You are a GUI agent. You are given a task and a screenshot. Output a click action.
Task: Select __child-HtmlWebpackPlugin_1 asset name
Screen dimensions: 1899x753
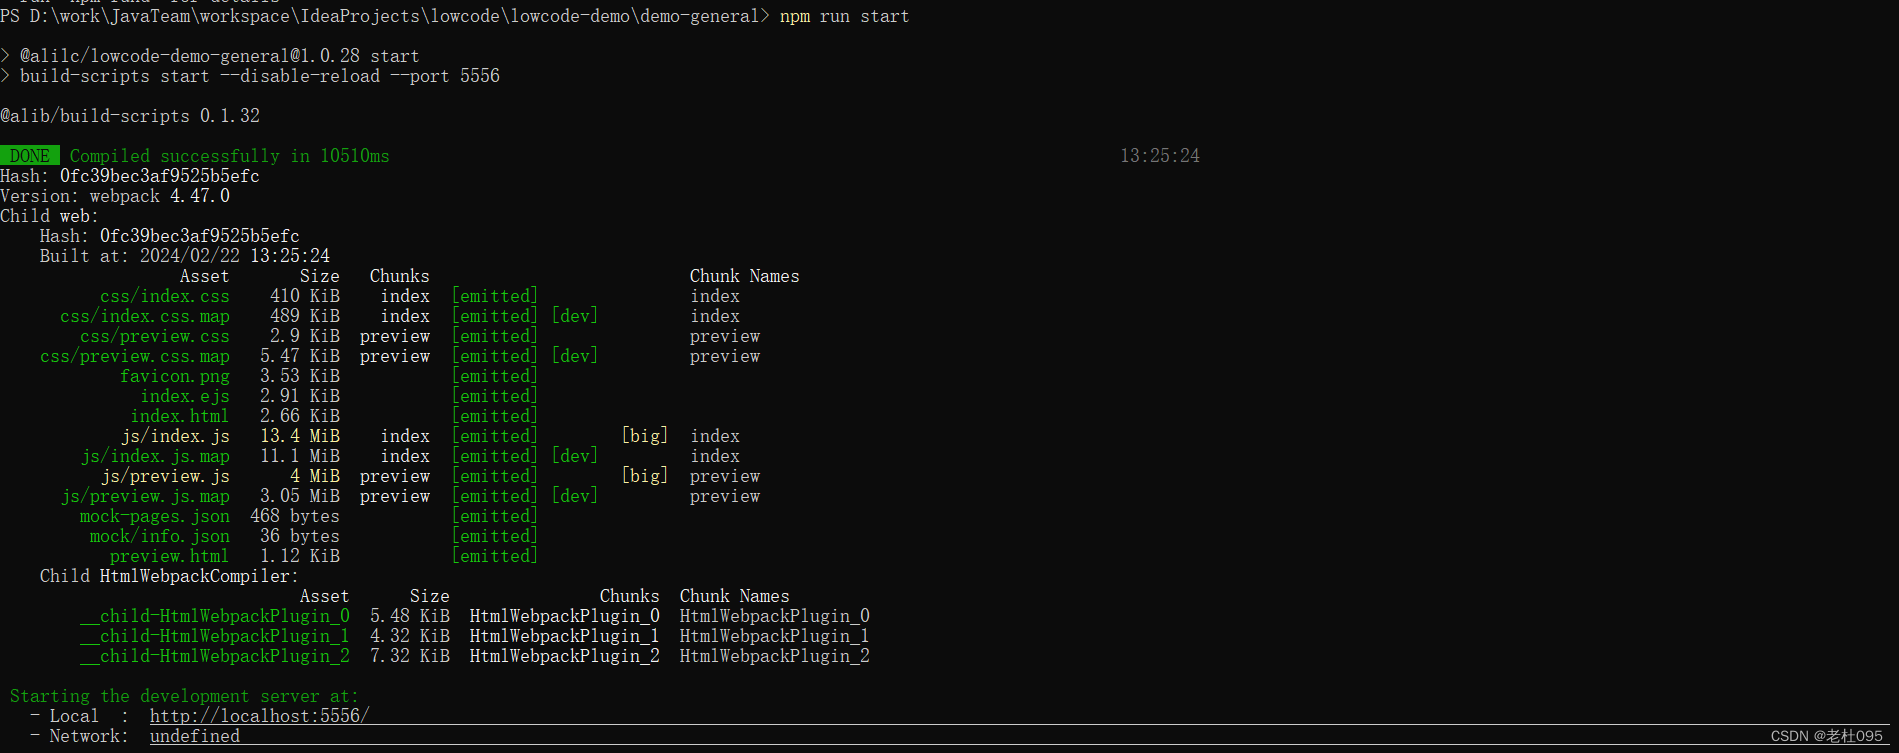214,636
